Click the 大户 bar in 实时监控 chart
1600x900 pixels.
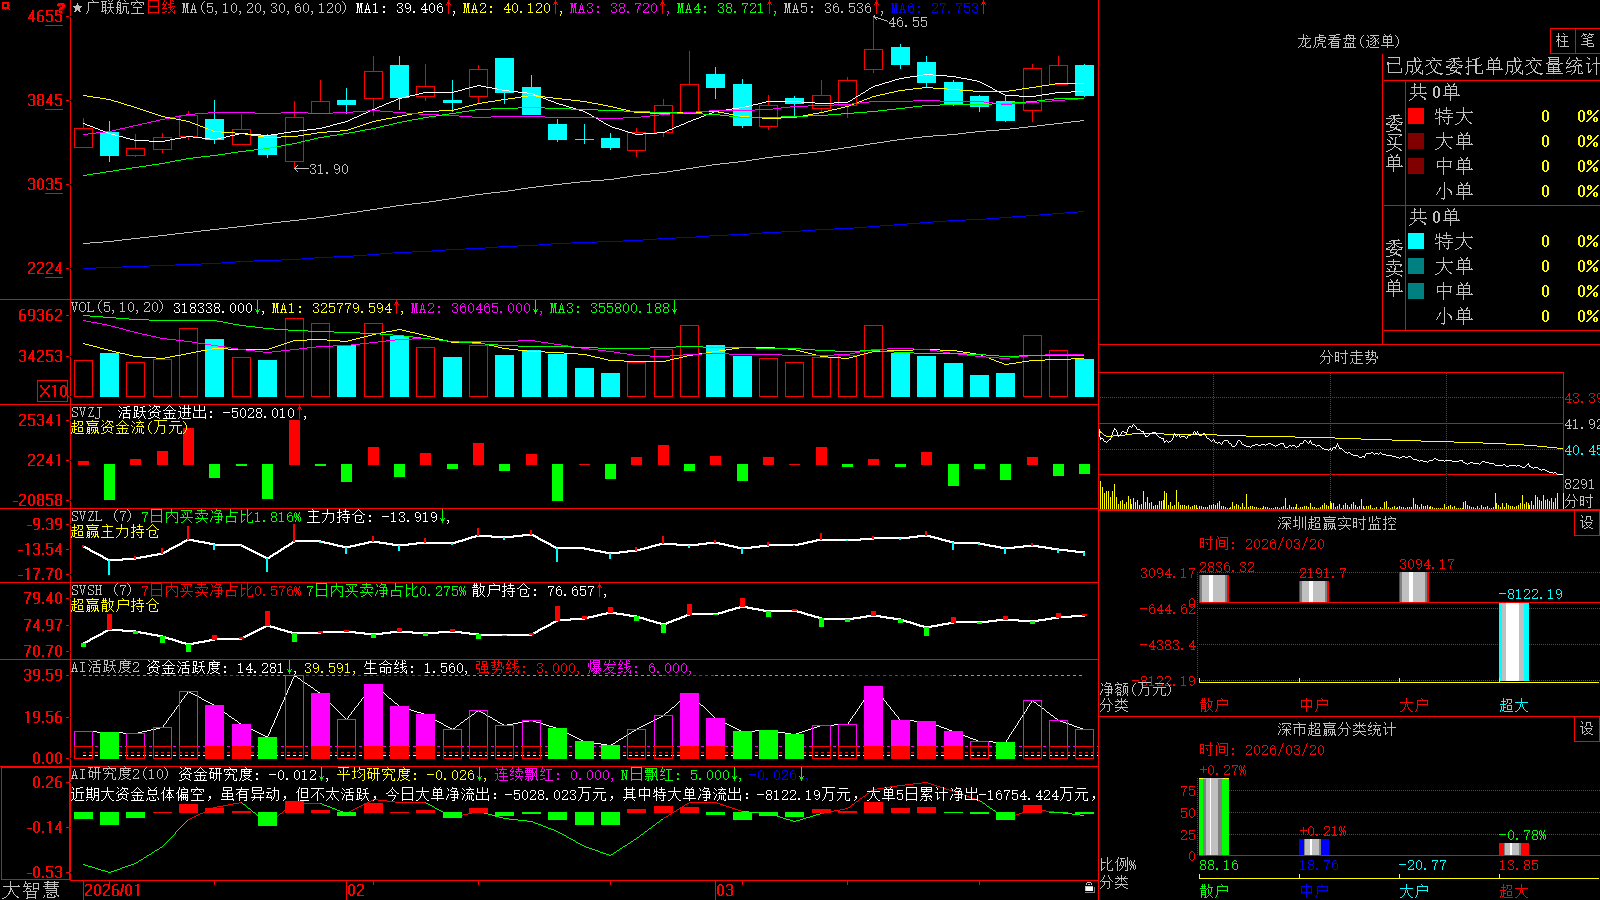point(1414,587)
